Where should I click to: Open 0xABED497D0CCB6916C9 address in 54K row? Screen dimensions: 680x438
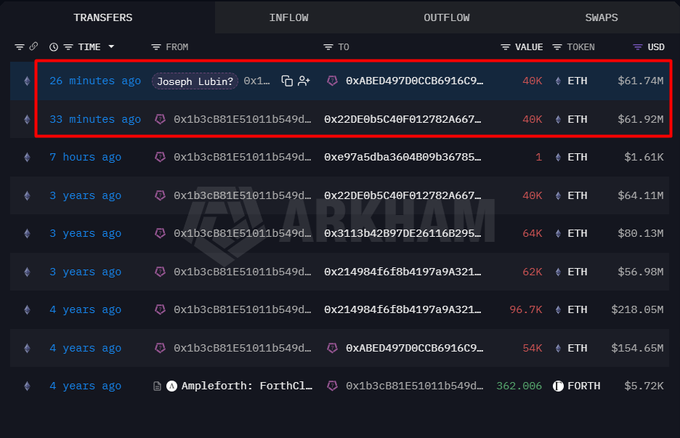(414, 348)
